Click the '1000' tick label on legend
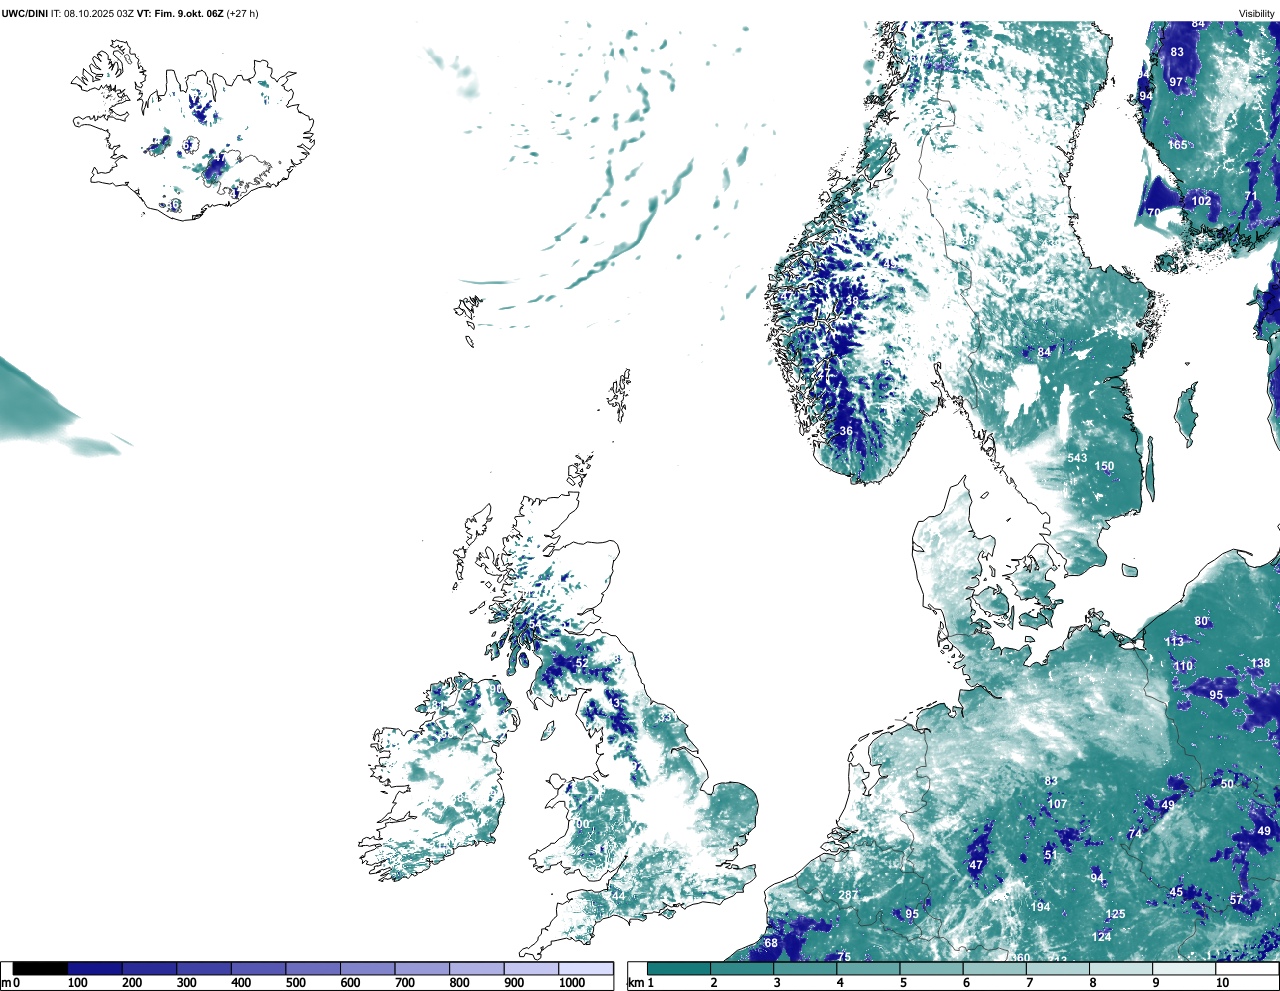Screen dimensions: 1280x991 (572, 983)
